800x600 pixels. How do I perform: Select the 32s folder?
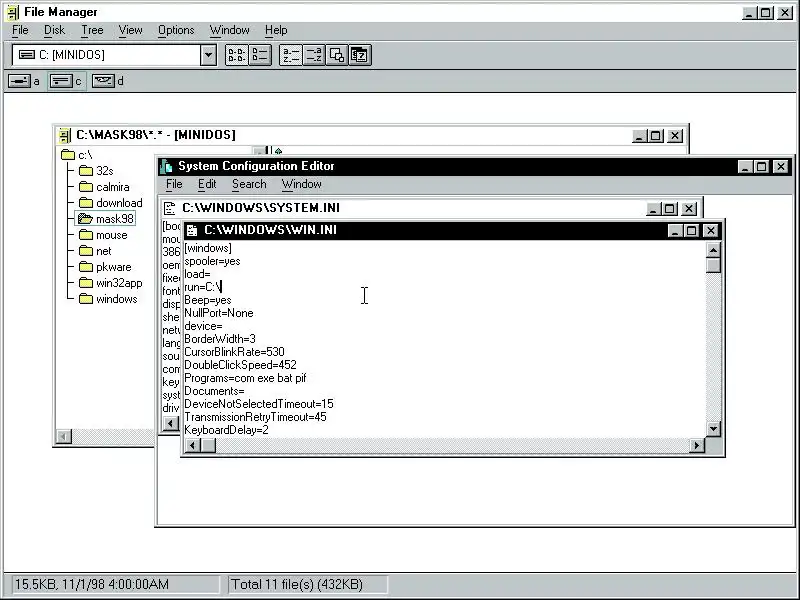click(96, 170)
